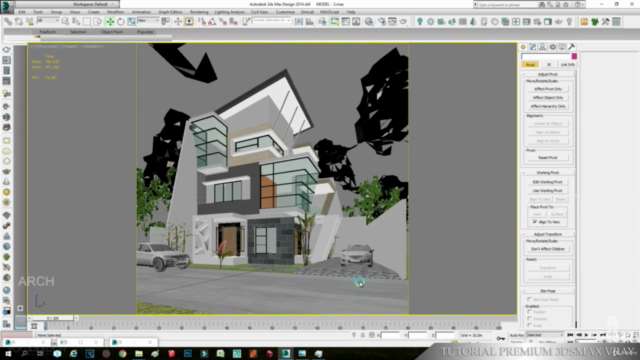Collapse the Skin Pose rollout
640x360 pixels.
click(x=548, y=291)
